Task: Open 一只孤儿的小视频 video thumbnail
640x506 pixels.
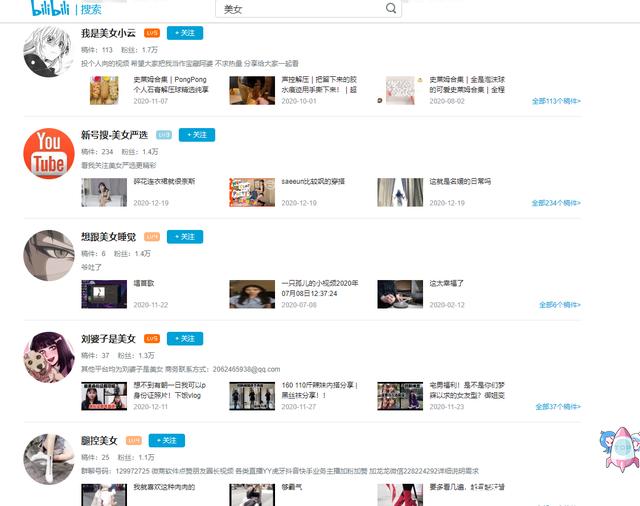Action: (252, 294)
